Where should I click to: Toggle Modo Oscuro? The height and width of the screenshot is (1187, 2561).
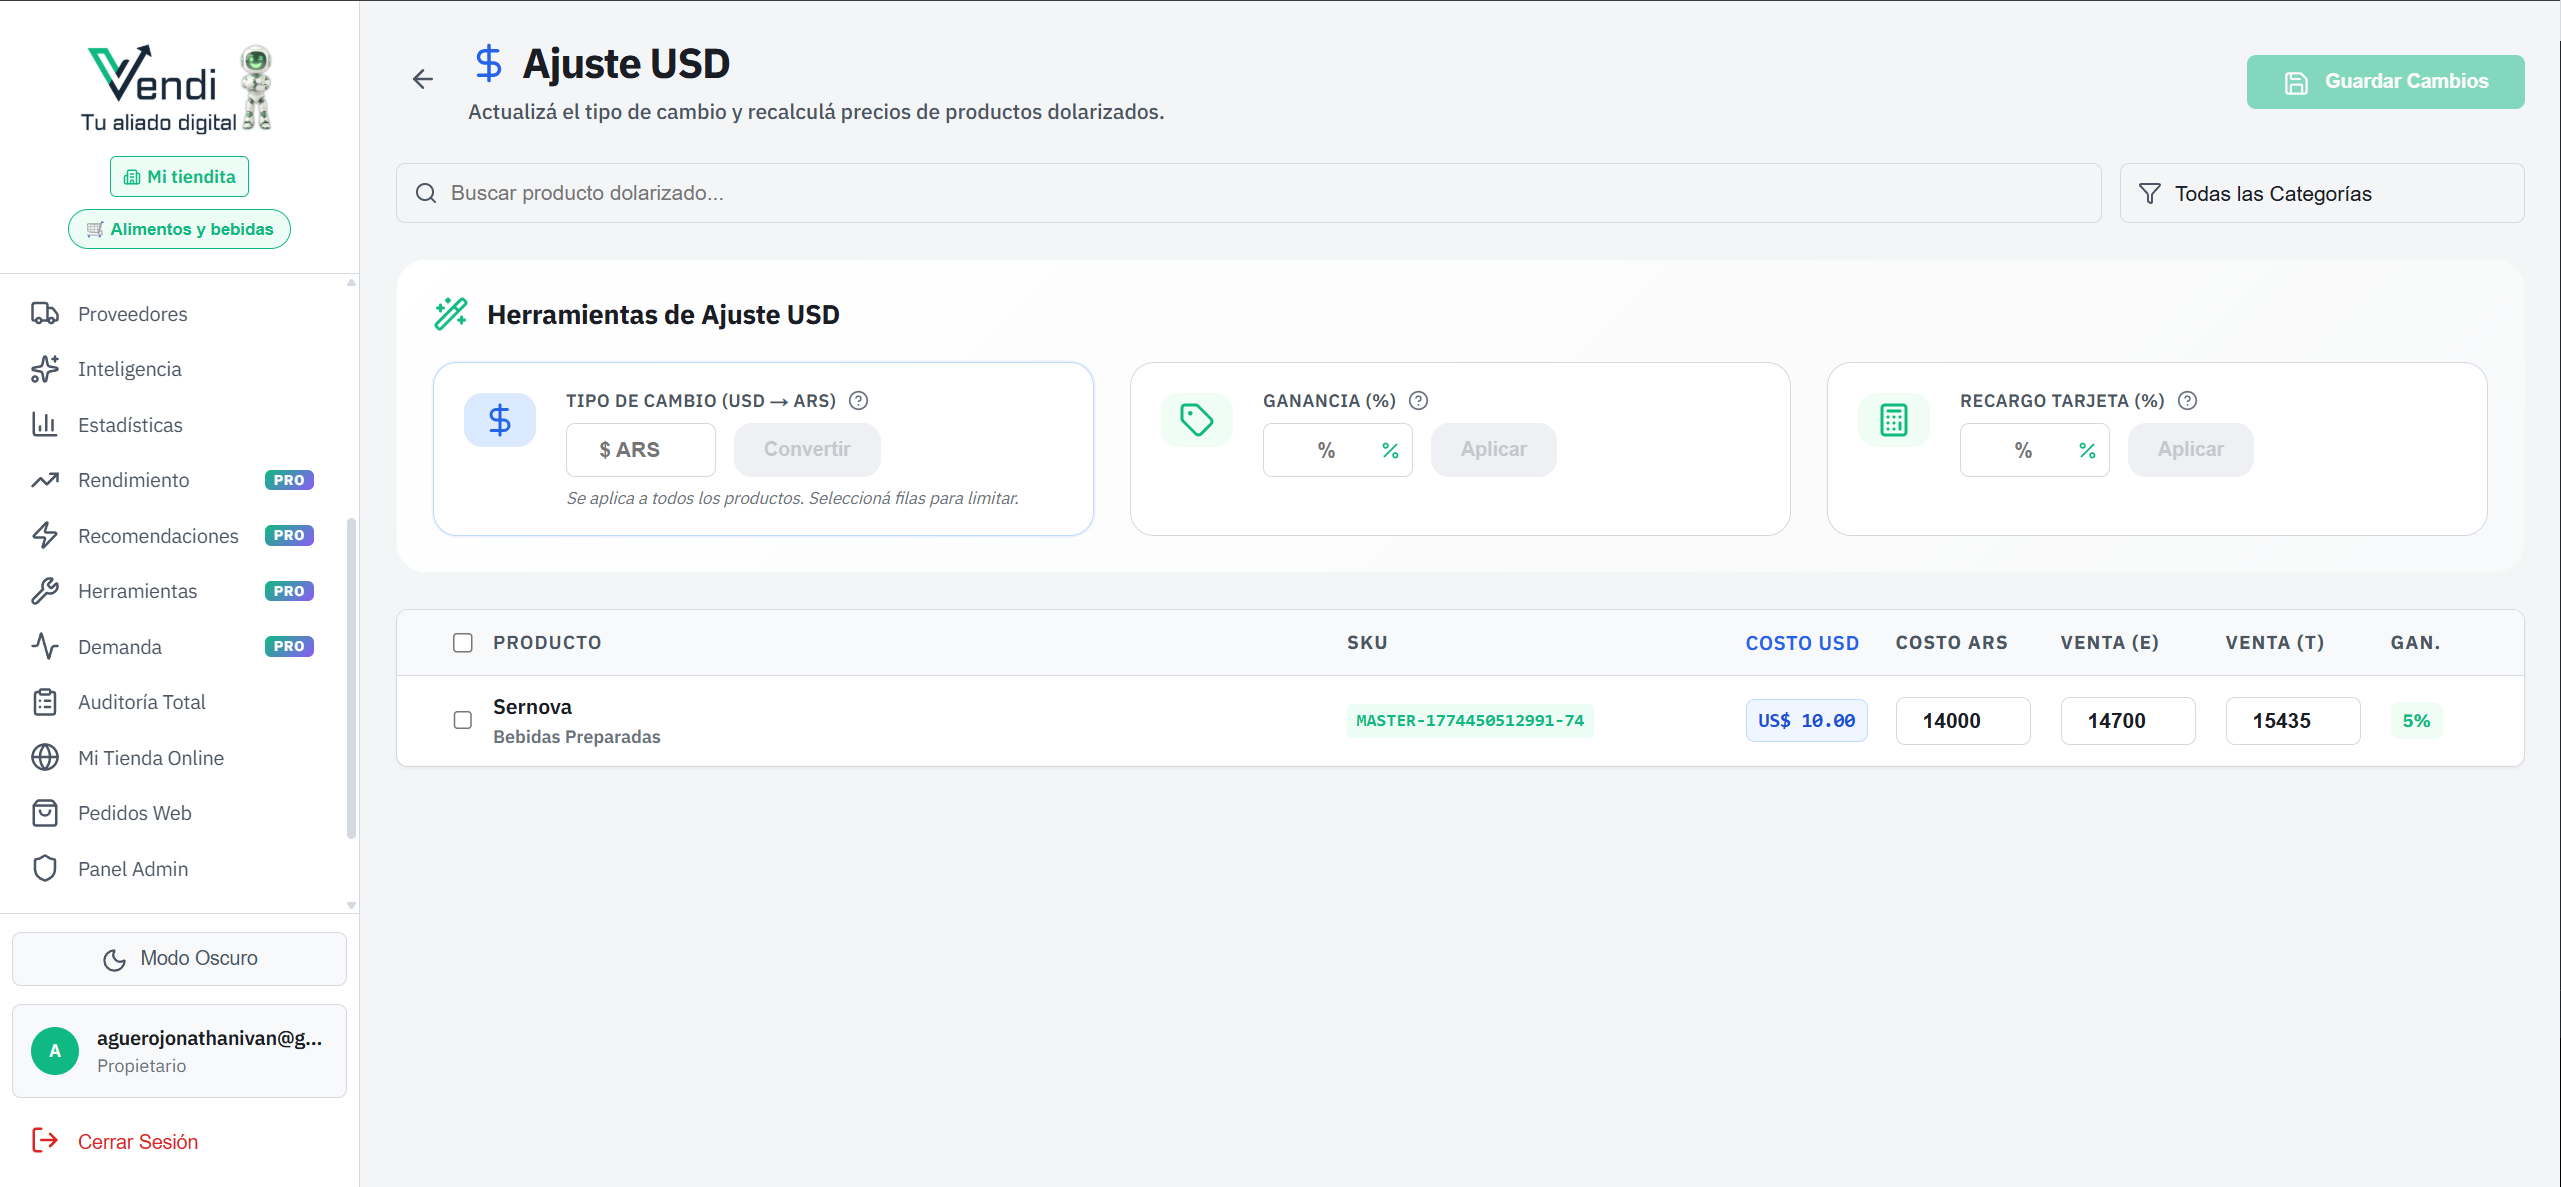pyautogui.click(x=179, y=957)
